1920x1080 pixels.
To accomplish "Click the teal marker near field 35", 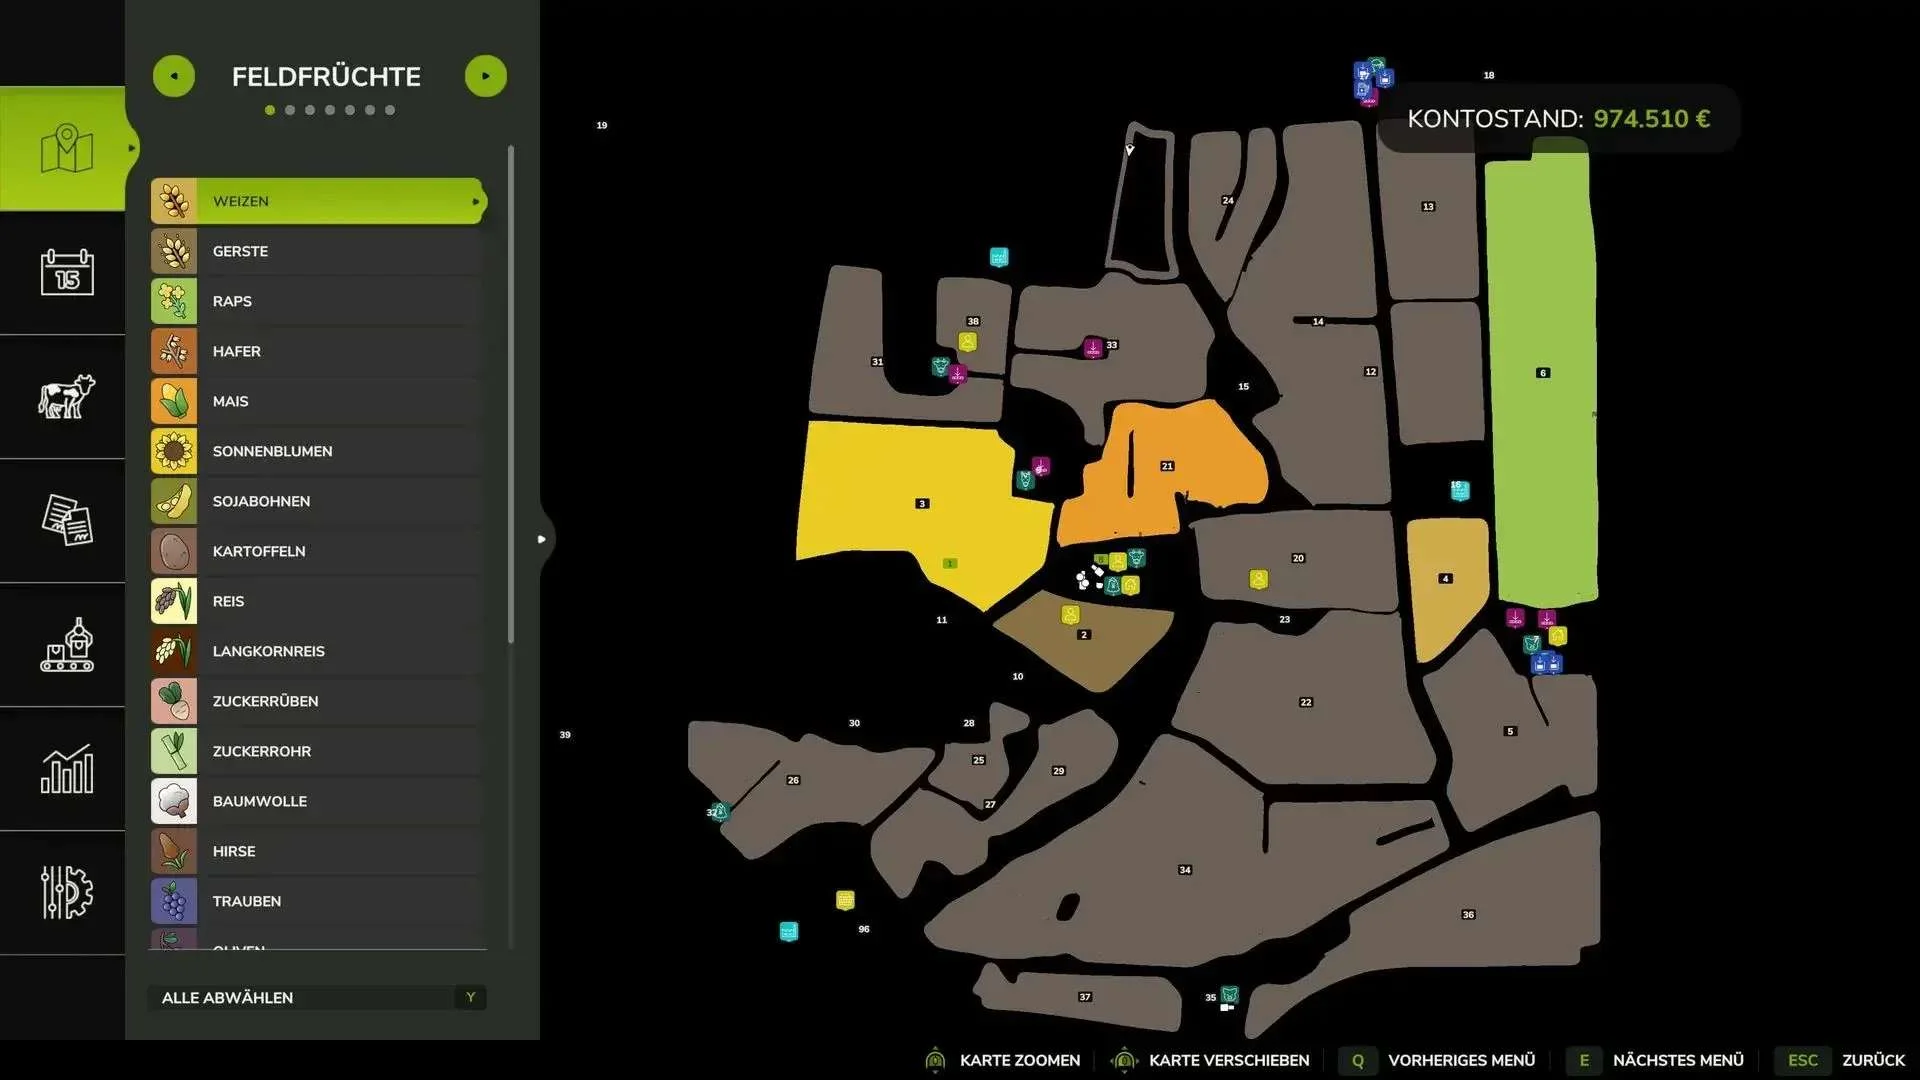I will point(1230,994).
